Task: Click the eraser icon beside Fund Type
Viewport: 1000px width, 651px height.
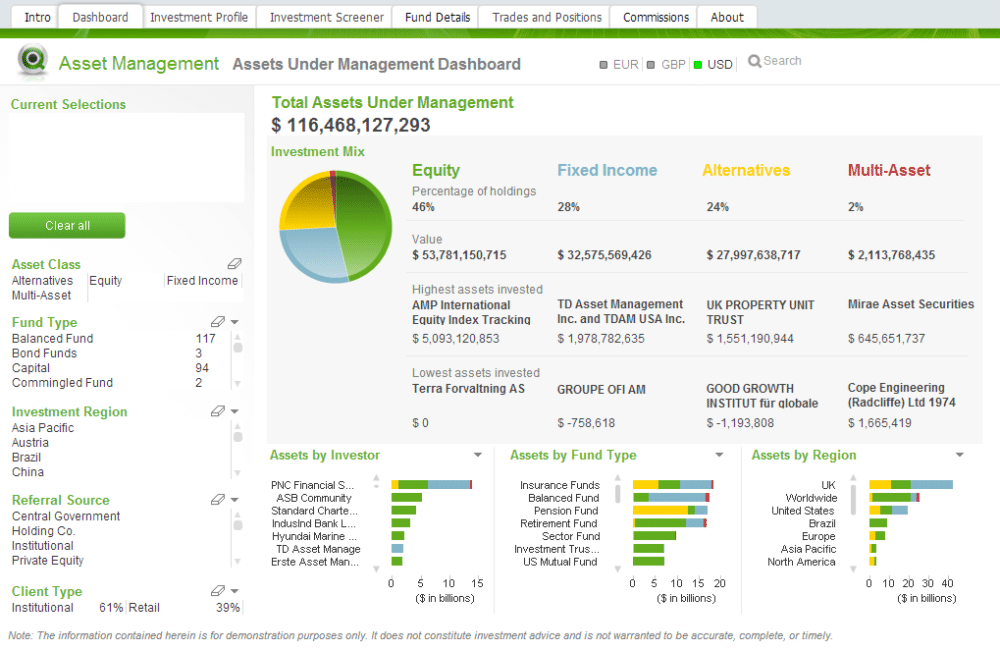Action: tap(218, 322)
